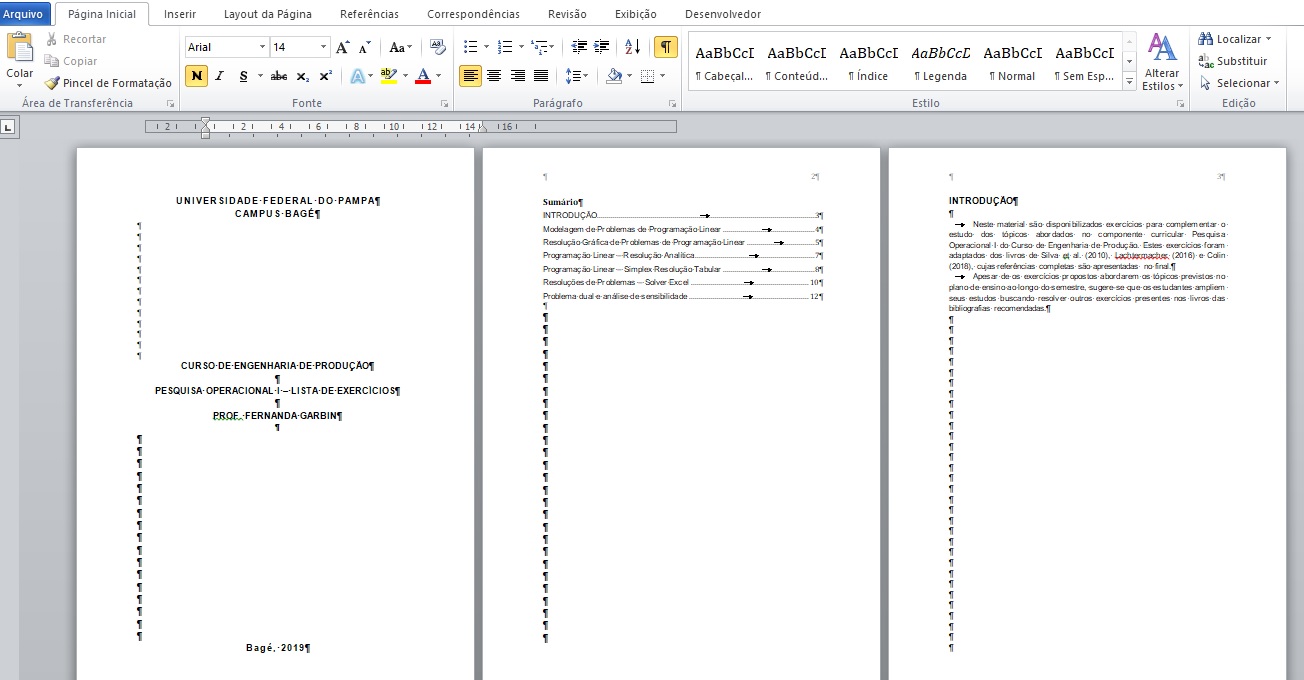Align text to the right
The height and width of the screenshot is (680, 1304).
pyautogui.click(x=517, y=76)
